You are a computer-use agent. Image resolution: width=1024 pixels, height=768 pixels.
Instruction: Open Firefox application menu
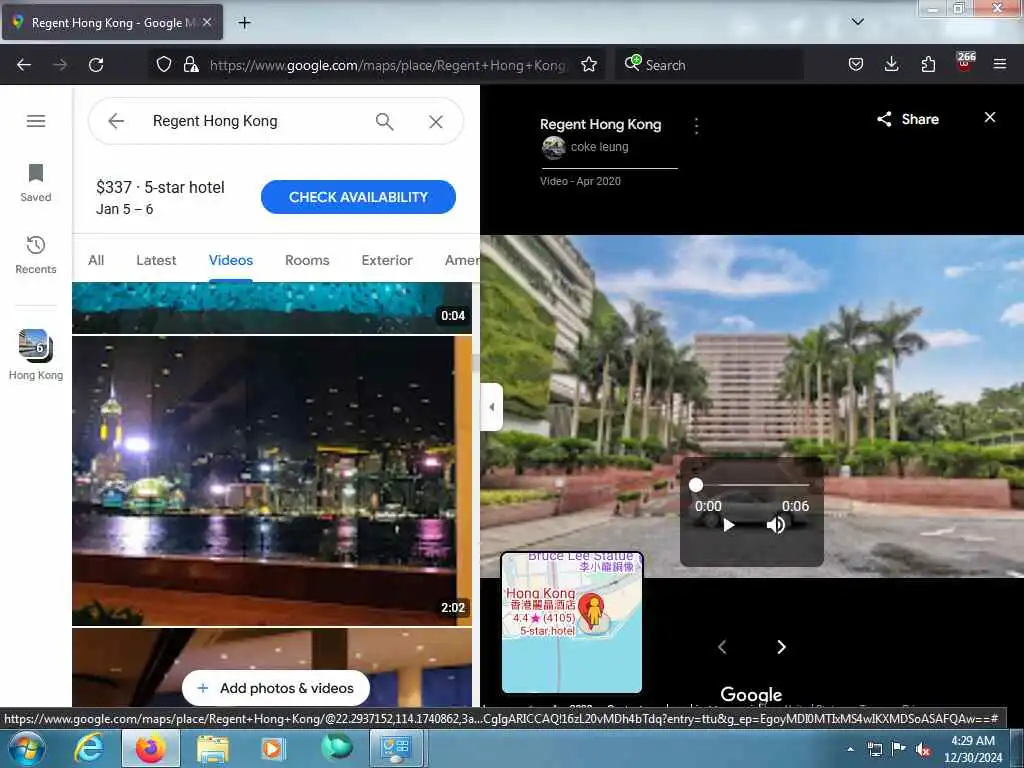pyautogui.click(x=1000, y=64)
